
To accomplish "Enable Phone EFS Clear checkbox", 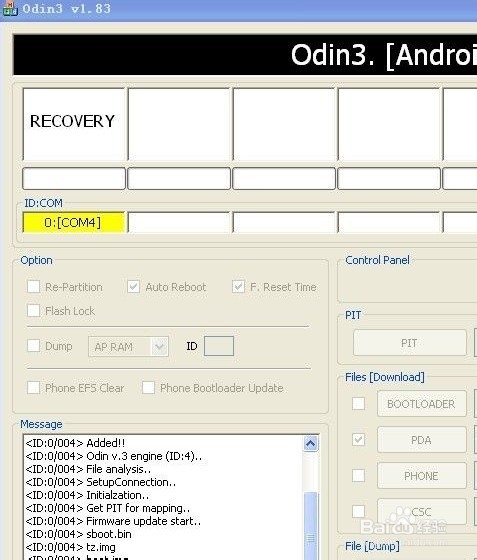I will tap(34, 388).
